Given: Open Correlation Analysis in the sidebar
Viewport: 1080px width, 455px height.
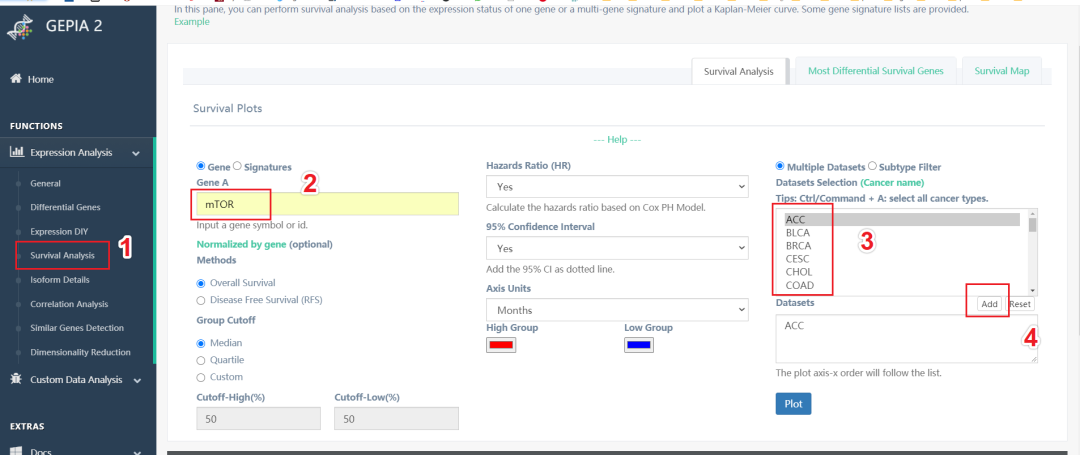Looking at the screenshot, I should [69, 304].
